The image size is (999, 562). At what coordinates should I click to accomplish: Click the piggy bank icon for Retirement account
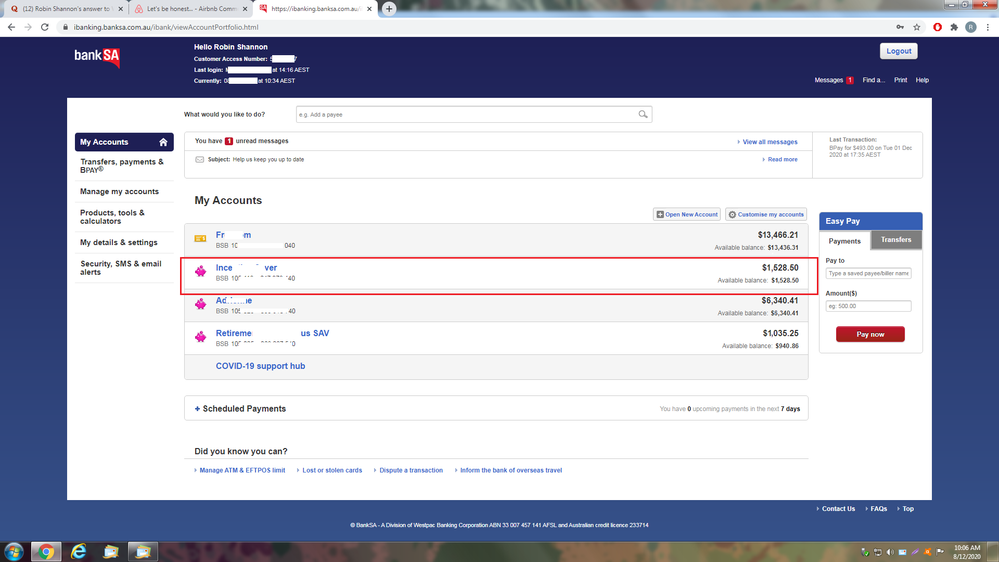(x=201, y=337)
